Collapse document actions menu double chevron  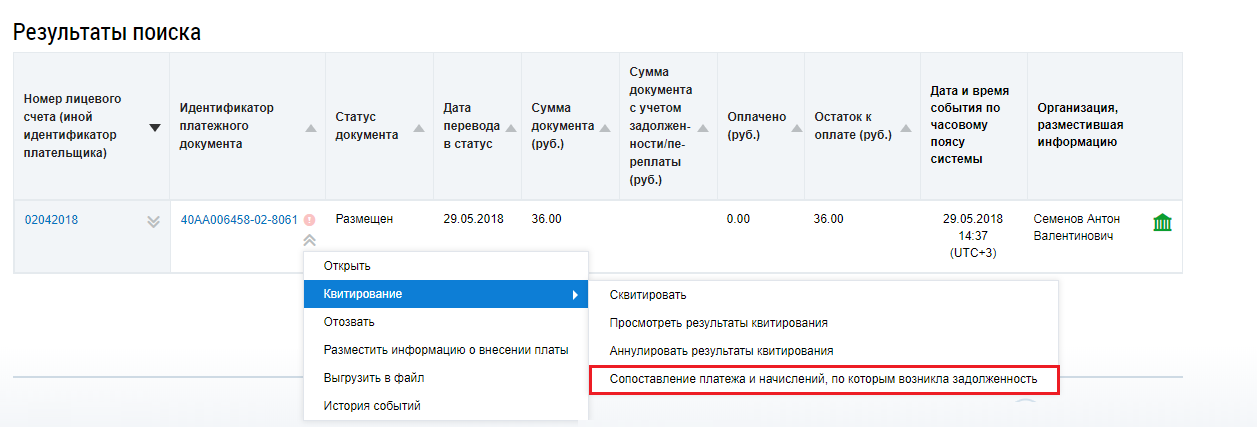click(x=310, y=240)
